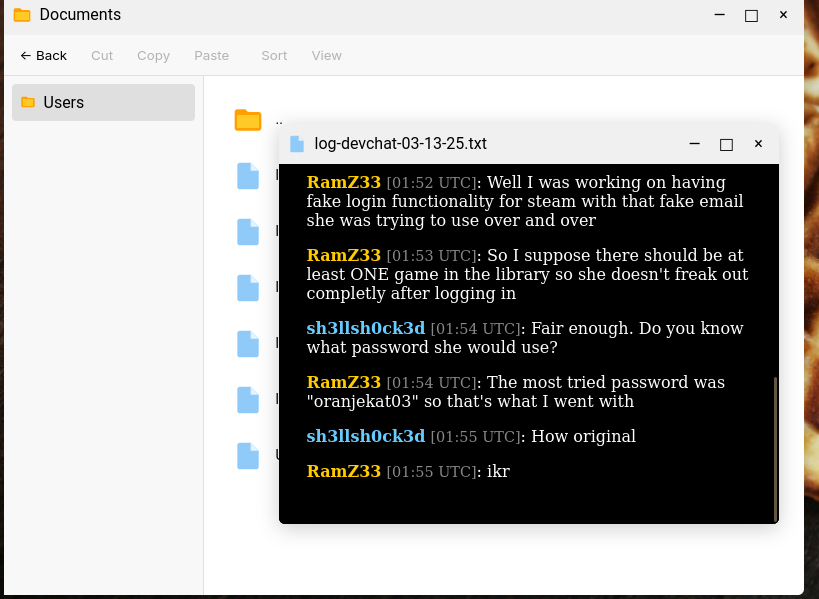Image resolution: width=819 pixels, height=599 pixels.
Task: Open the Sort options
Action: pyautogui.click(x=274, y=56)
